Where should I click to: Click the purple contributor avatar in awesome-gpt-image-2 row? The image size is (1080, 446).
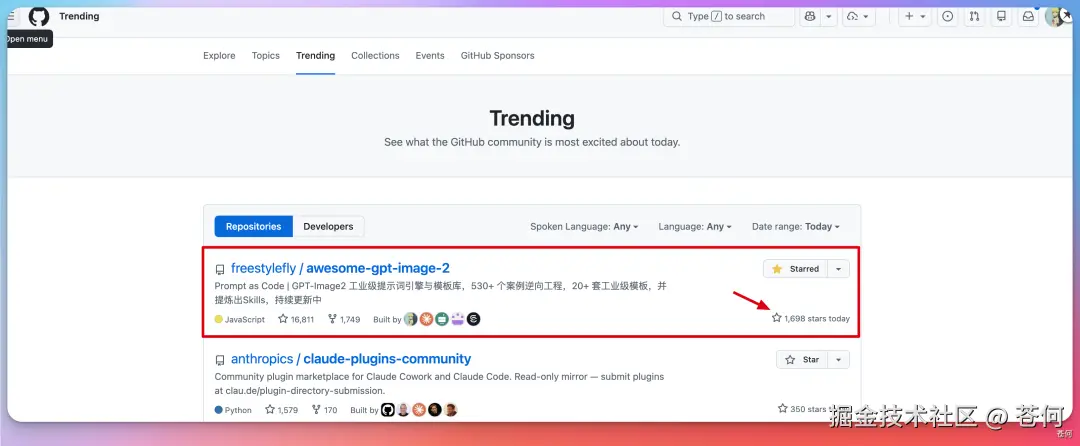pos(457,319)
